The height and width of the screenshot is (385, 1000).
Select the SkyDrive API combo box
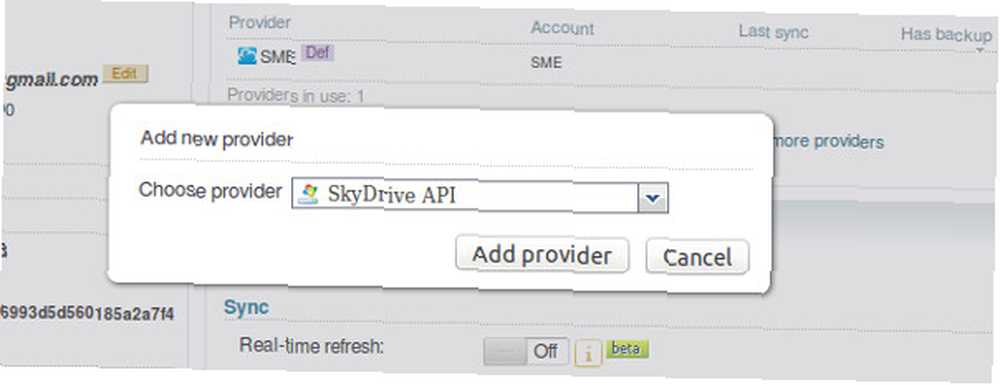click(x=480, y=196)
